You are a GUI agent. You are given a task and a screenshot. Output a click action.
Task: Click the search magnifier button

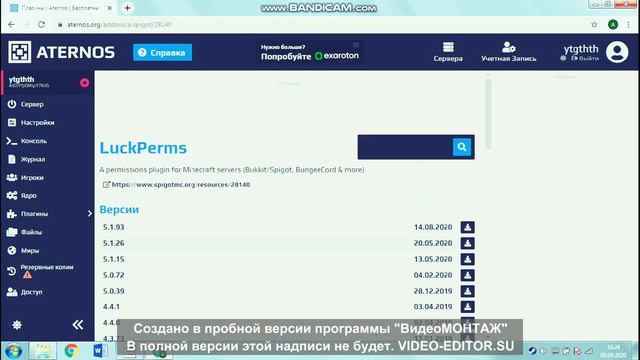coord(462,147)
